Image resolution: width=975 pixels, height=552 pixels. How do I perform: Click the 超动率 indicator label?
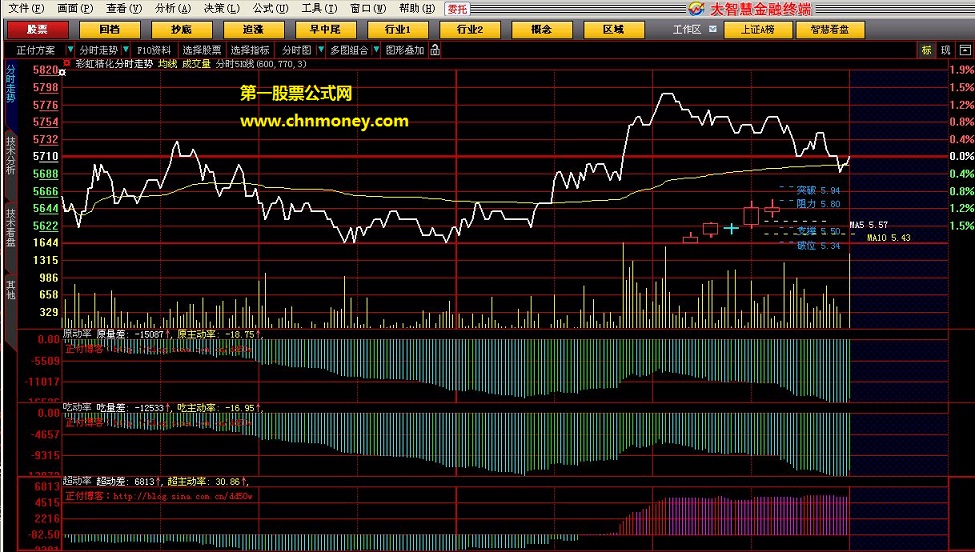point(77,481)
